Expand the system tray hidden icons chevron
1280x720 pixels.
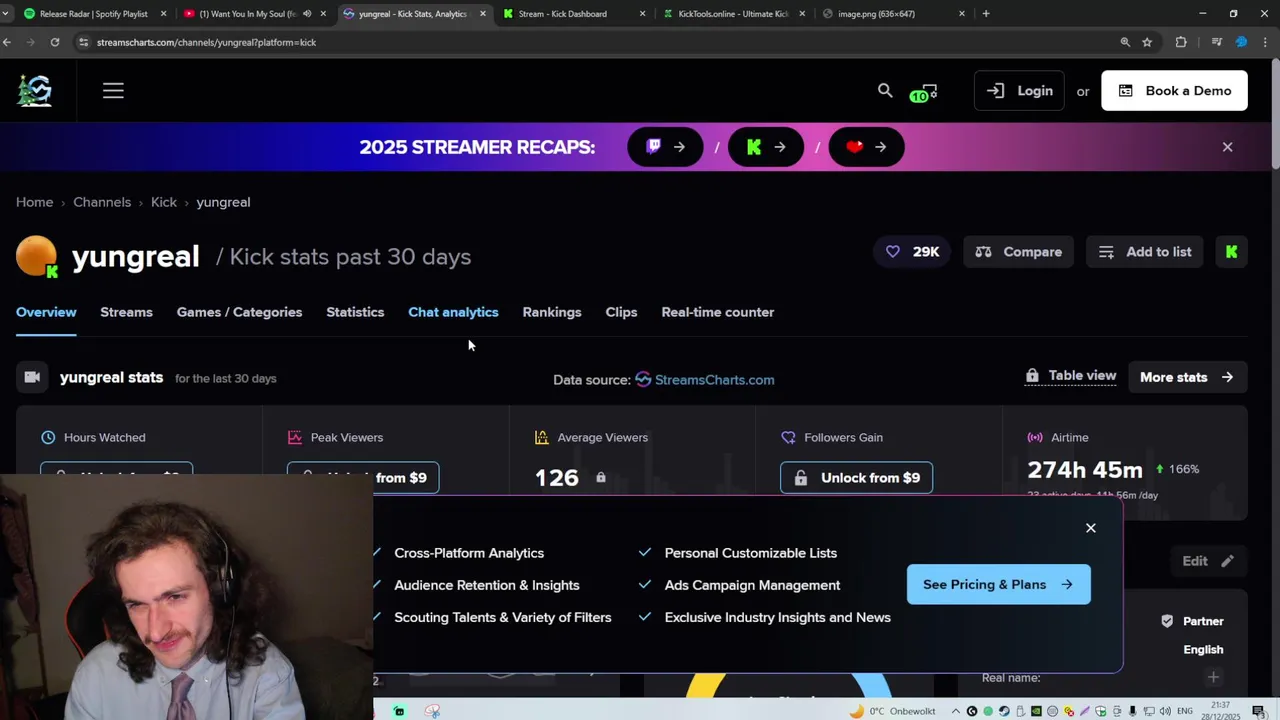(956, 711)
